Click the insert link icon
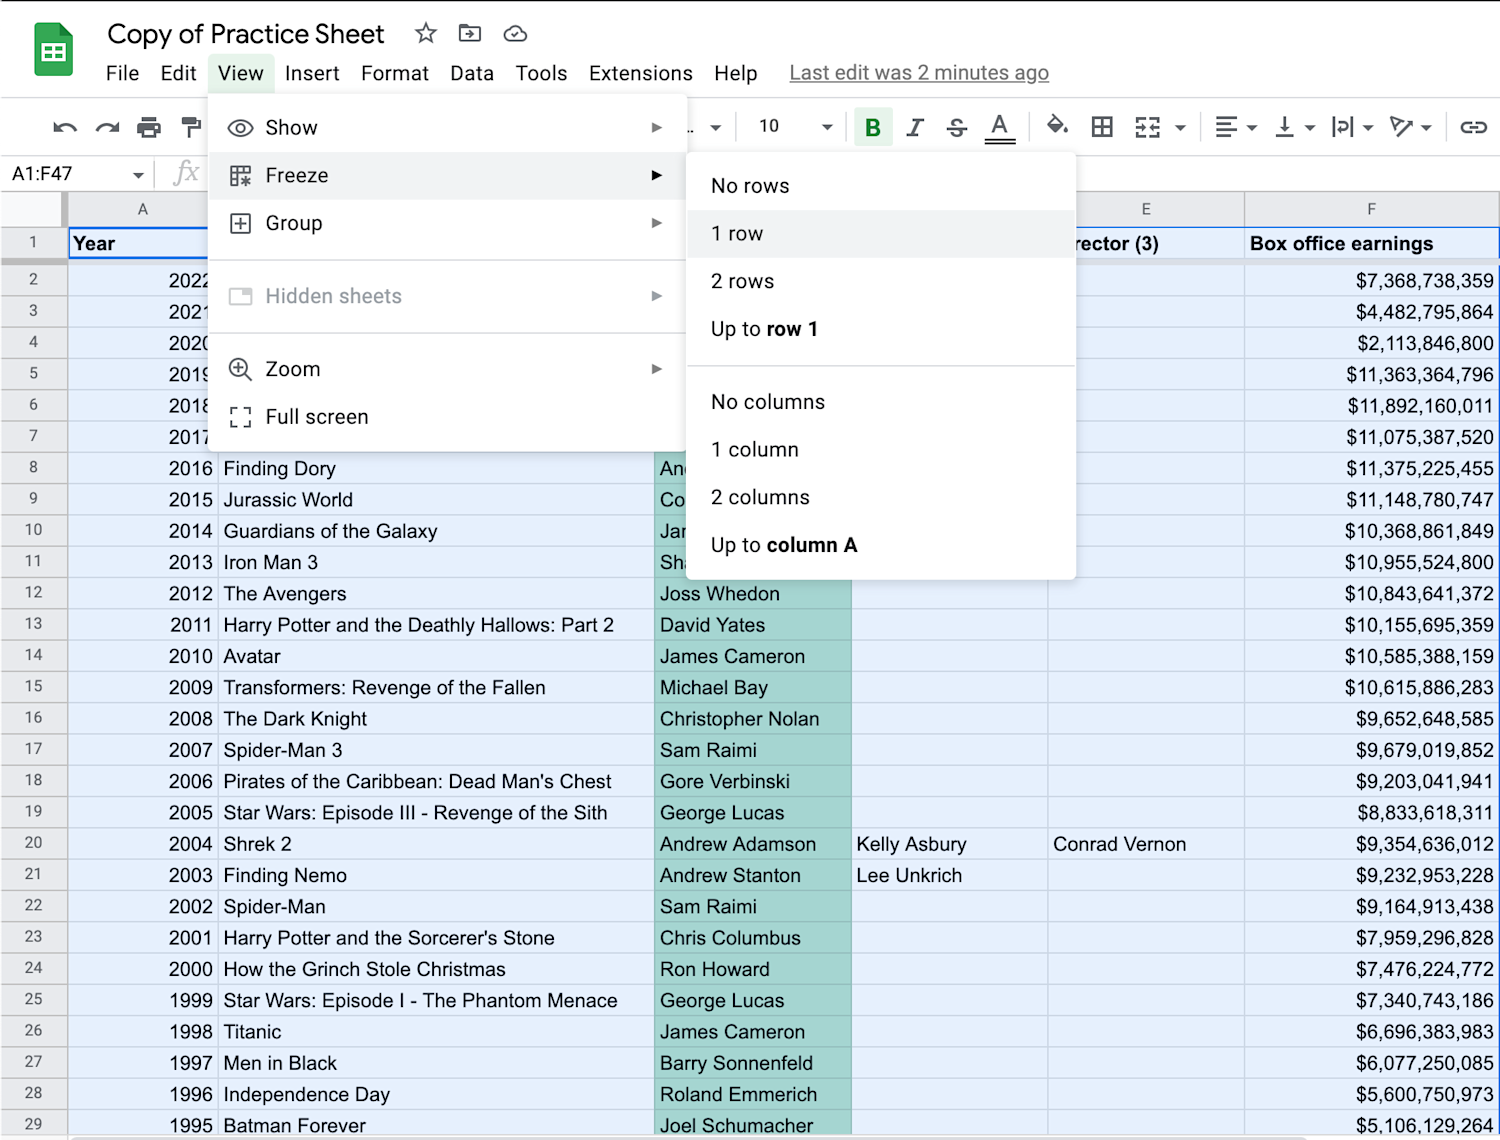Viewport: 1500px width, 1140px height. click(x=1473, y=127)
